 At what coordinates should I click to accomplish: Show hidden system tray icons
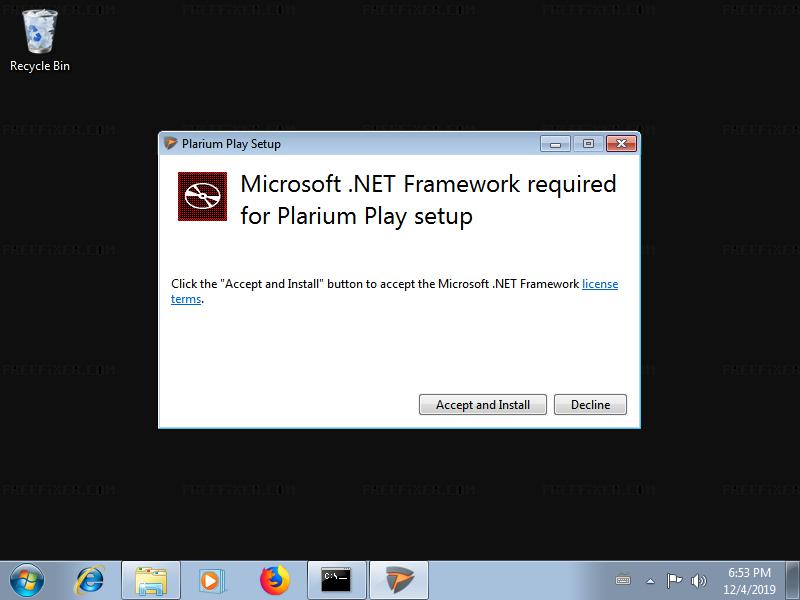tap(651, 581)
